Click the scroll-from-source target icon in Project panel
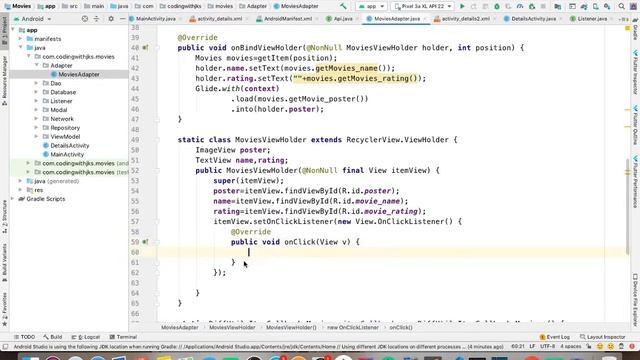The height and width of the screenshot is (360, 640). 84,19
